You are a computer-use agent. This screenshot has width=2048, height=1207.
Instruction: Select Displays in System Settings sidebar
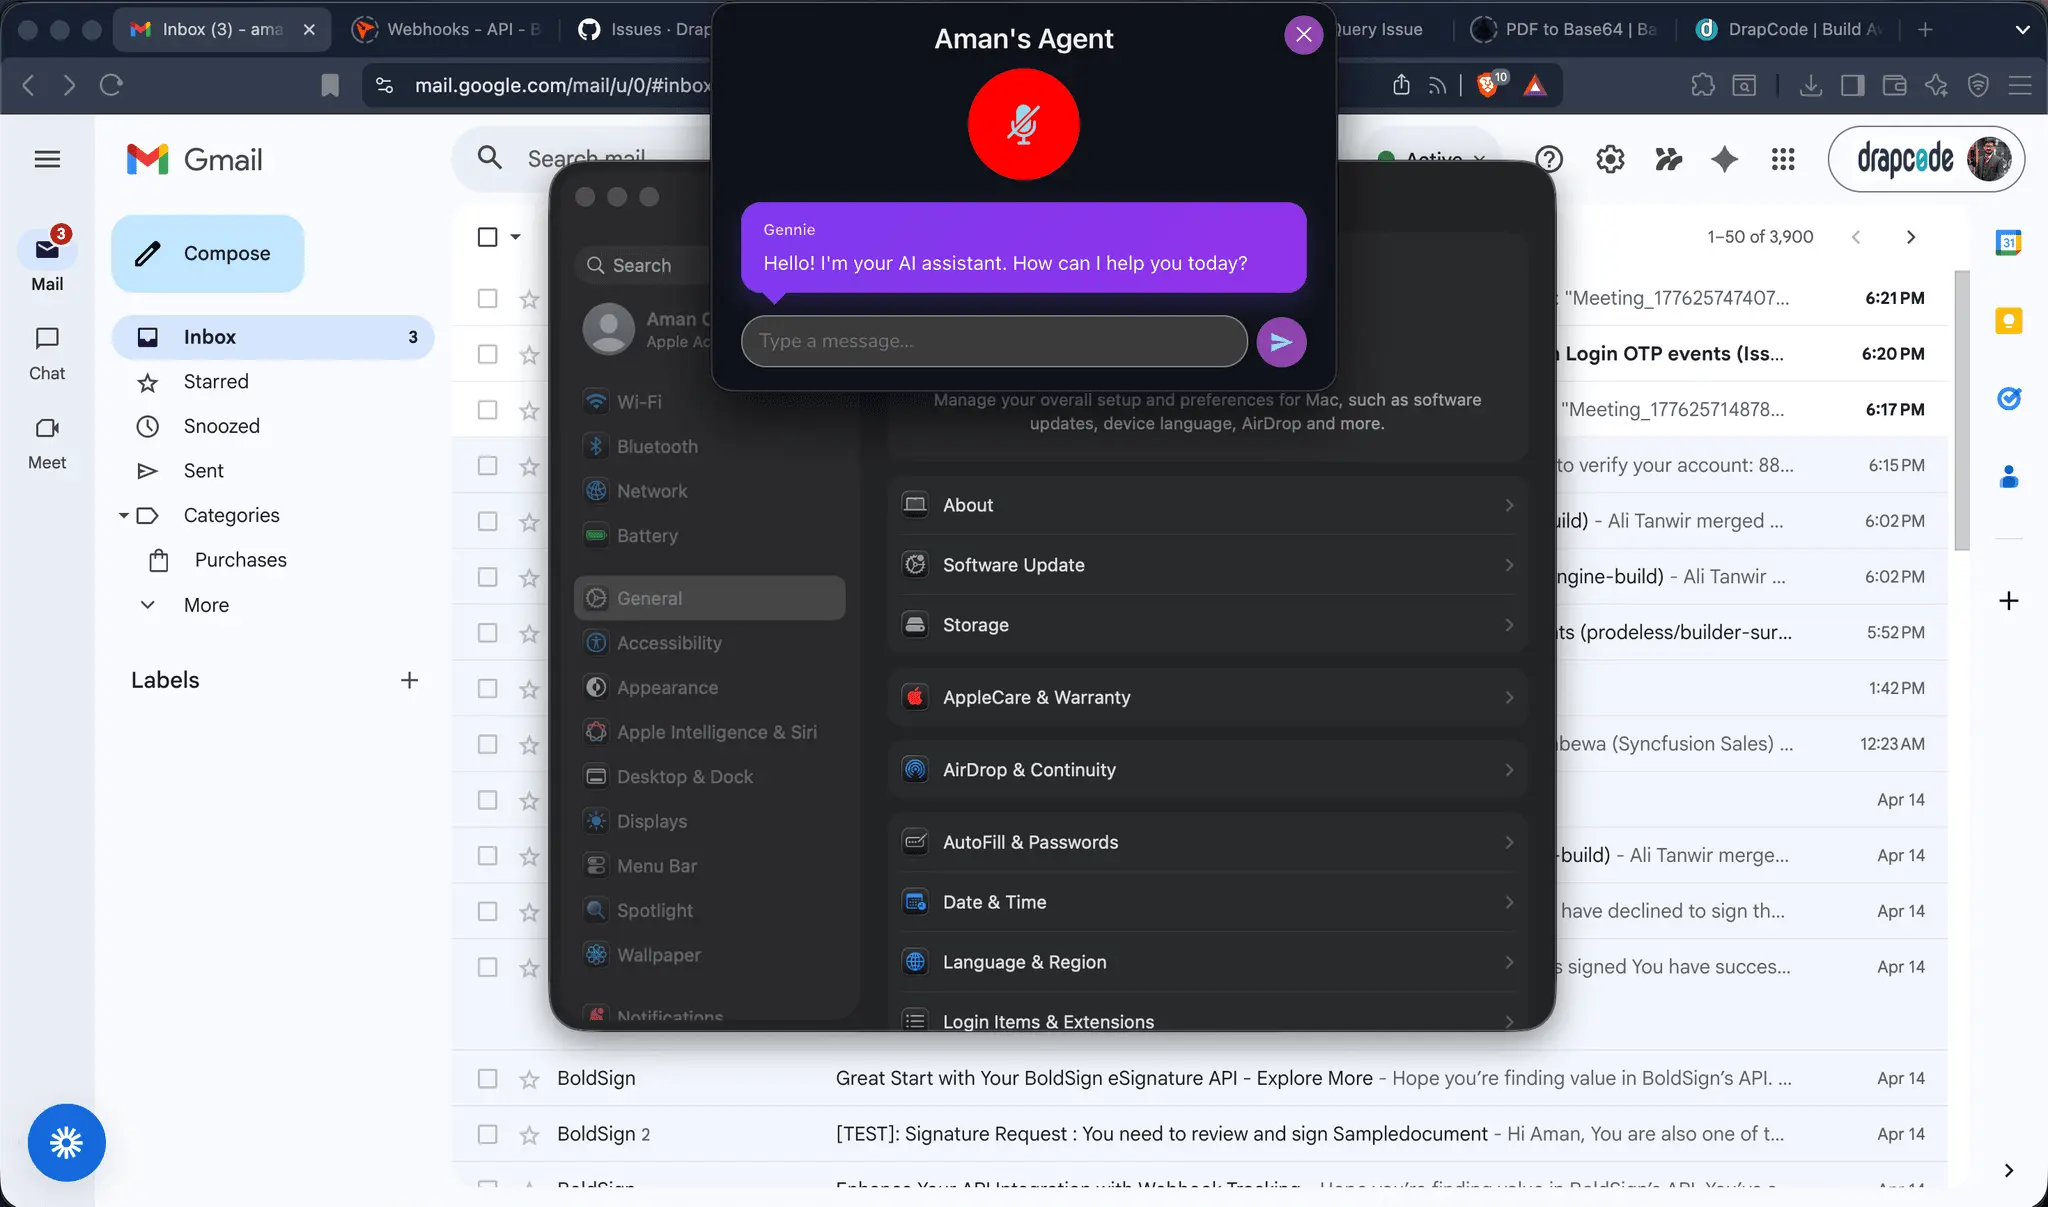tap(710, 821)
